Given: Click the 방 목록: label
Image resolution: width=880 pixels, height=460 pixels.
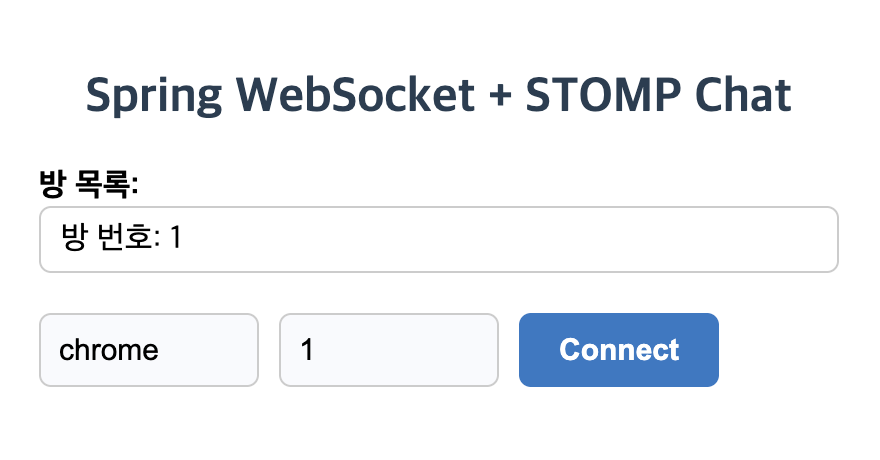Looking at the screenshot, I should 89,183.
